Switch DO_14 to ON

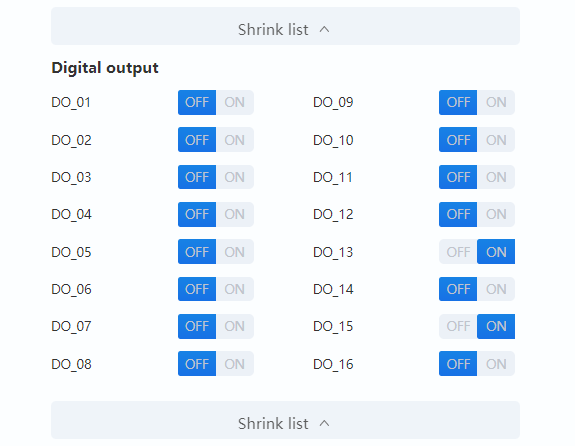coord(496,289)
